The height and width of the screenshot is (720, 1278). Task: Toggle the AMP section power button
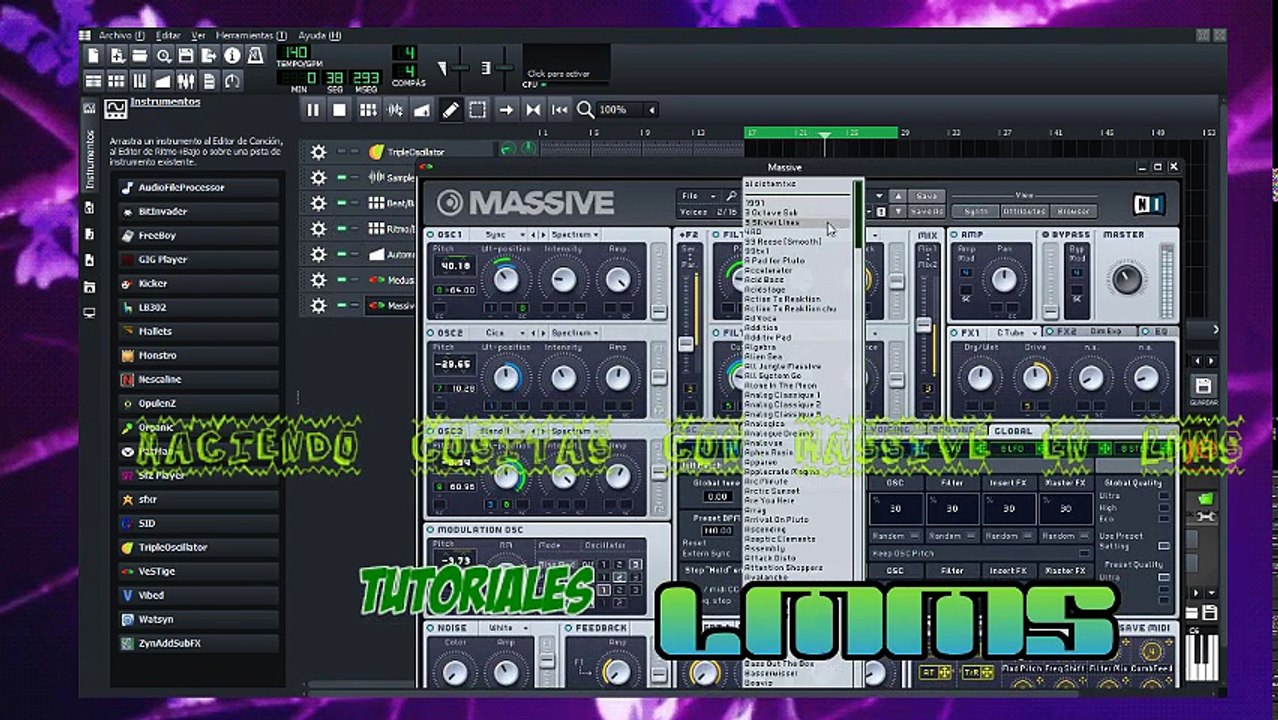(x=955, y=235)
